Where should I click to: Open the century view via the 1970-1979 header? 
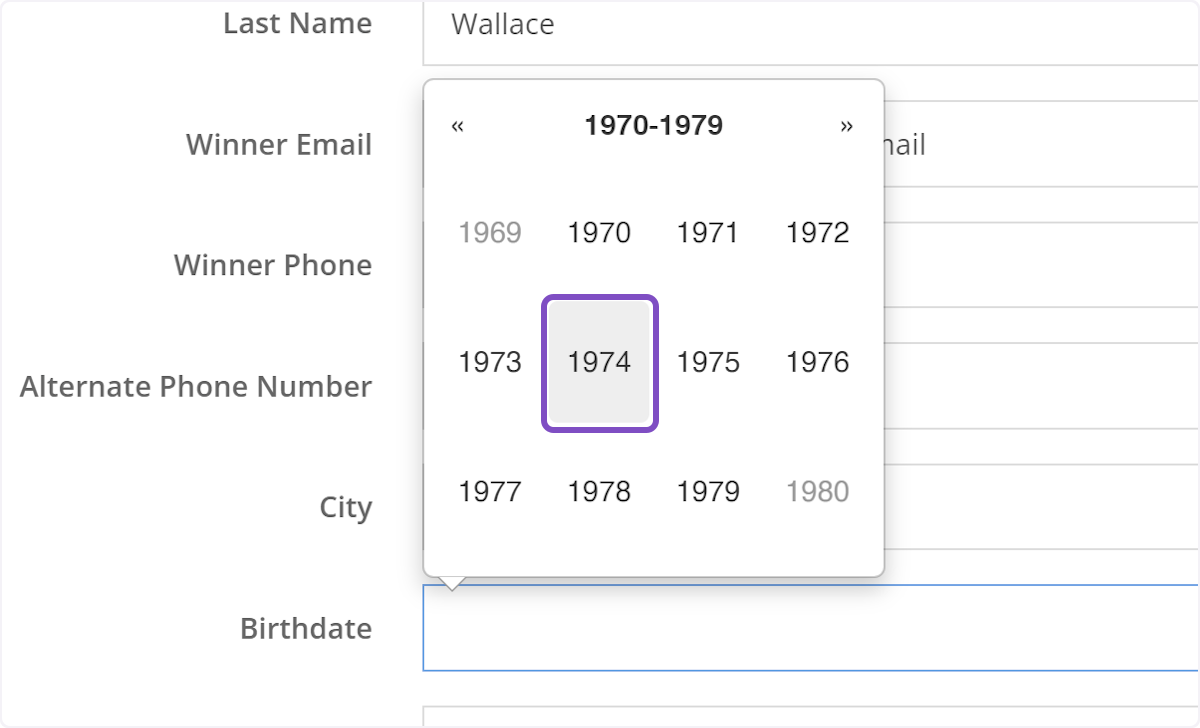[x=652, y=125]
